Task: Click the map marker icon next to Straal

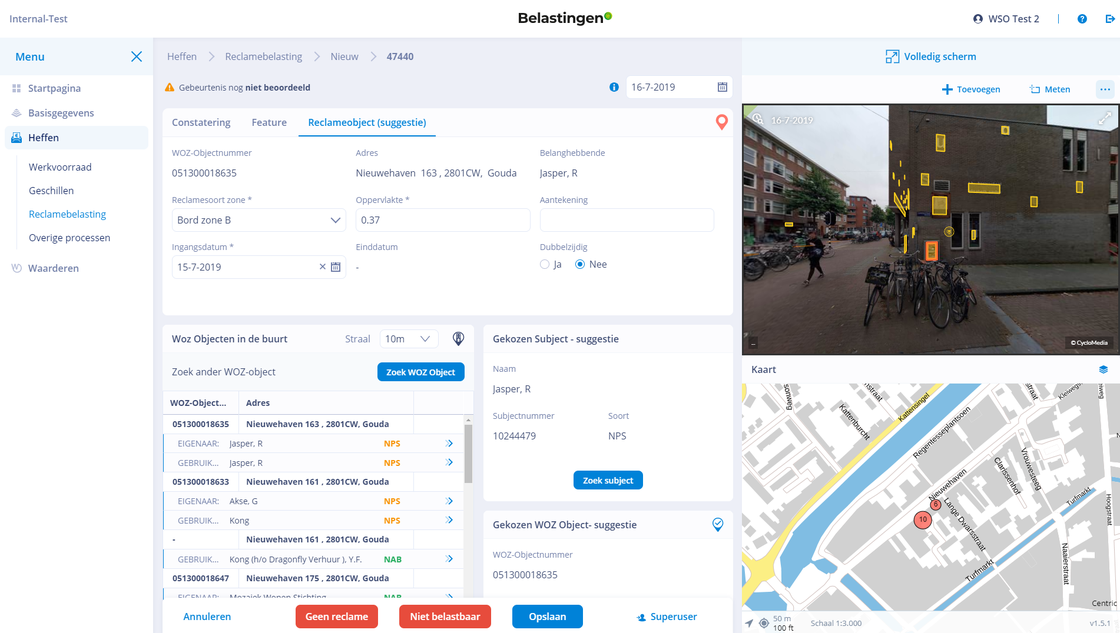Action: [x=459, y=339]
